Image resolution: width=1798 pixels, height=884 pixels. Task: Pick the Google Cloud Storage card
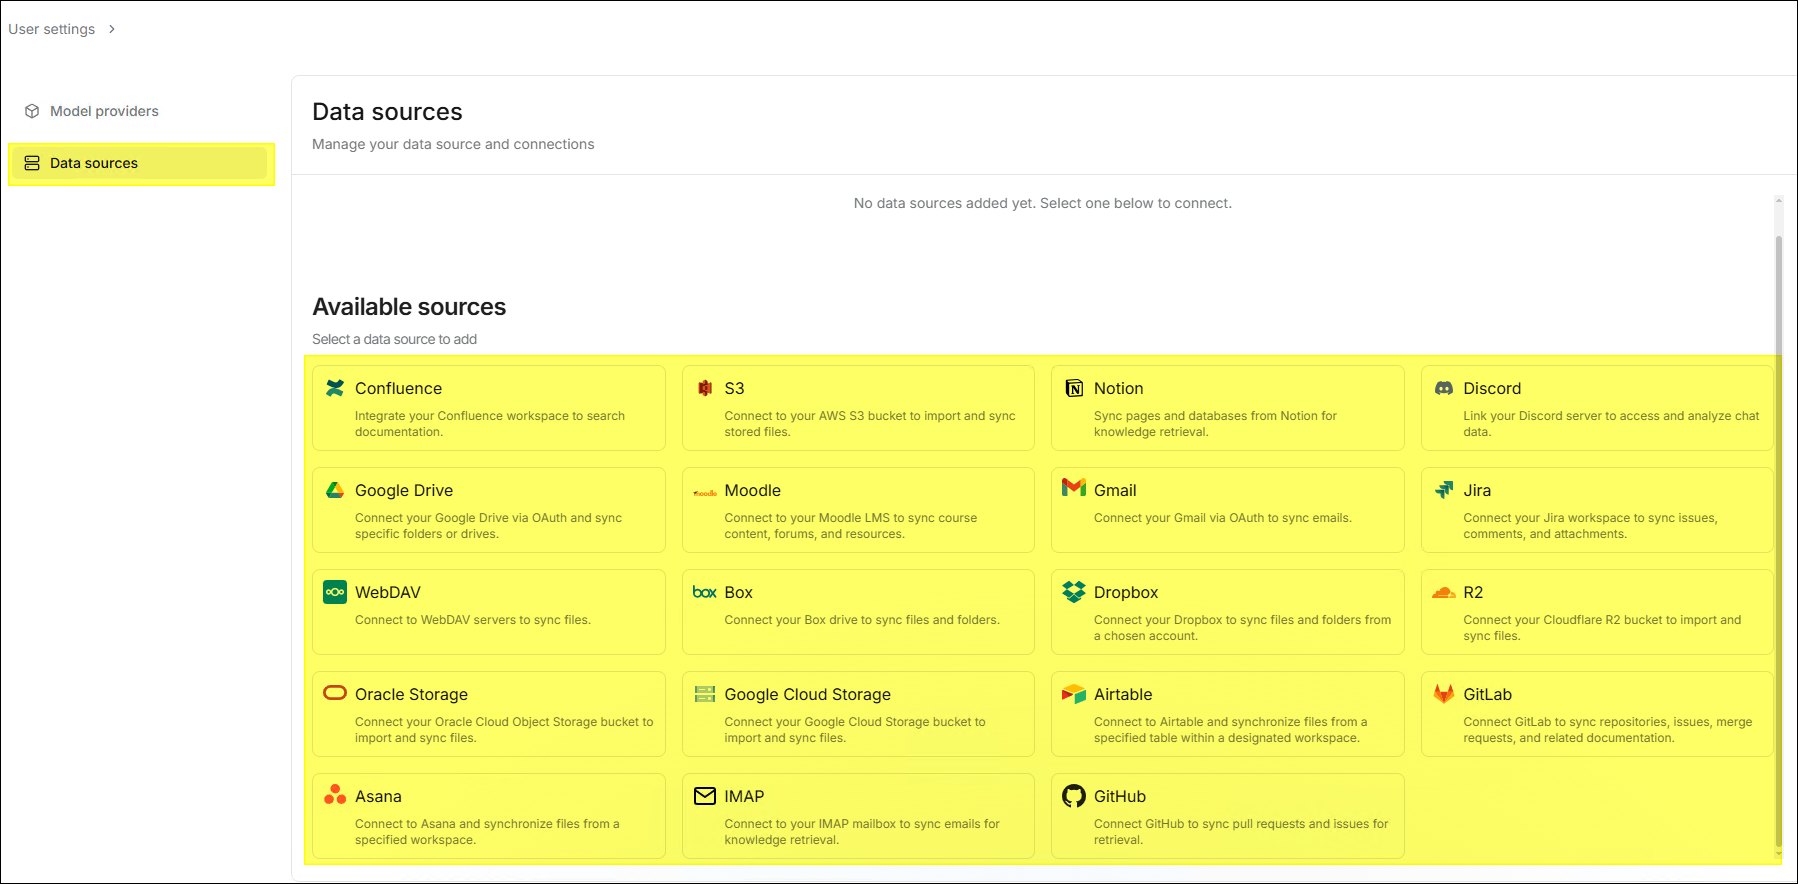[x=858, y=714]
